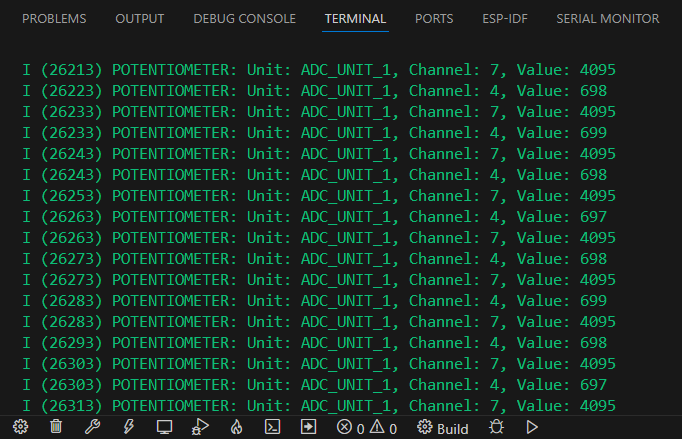Open ESP-IDF terminal prompt icon

point(272,427)
